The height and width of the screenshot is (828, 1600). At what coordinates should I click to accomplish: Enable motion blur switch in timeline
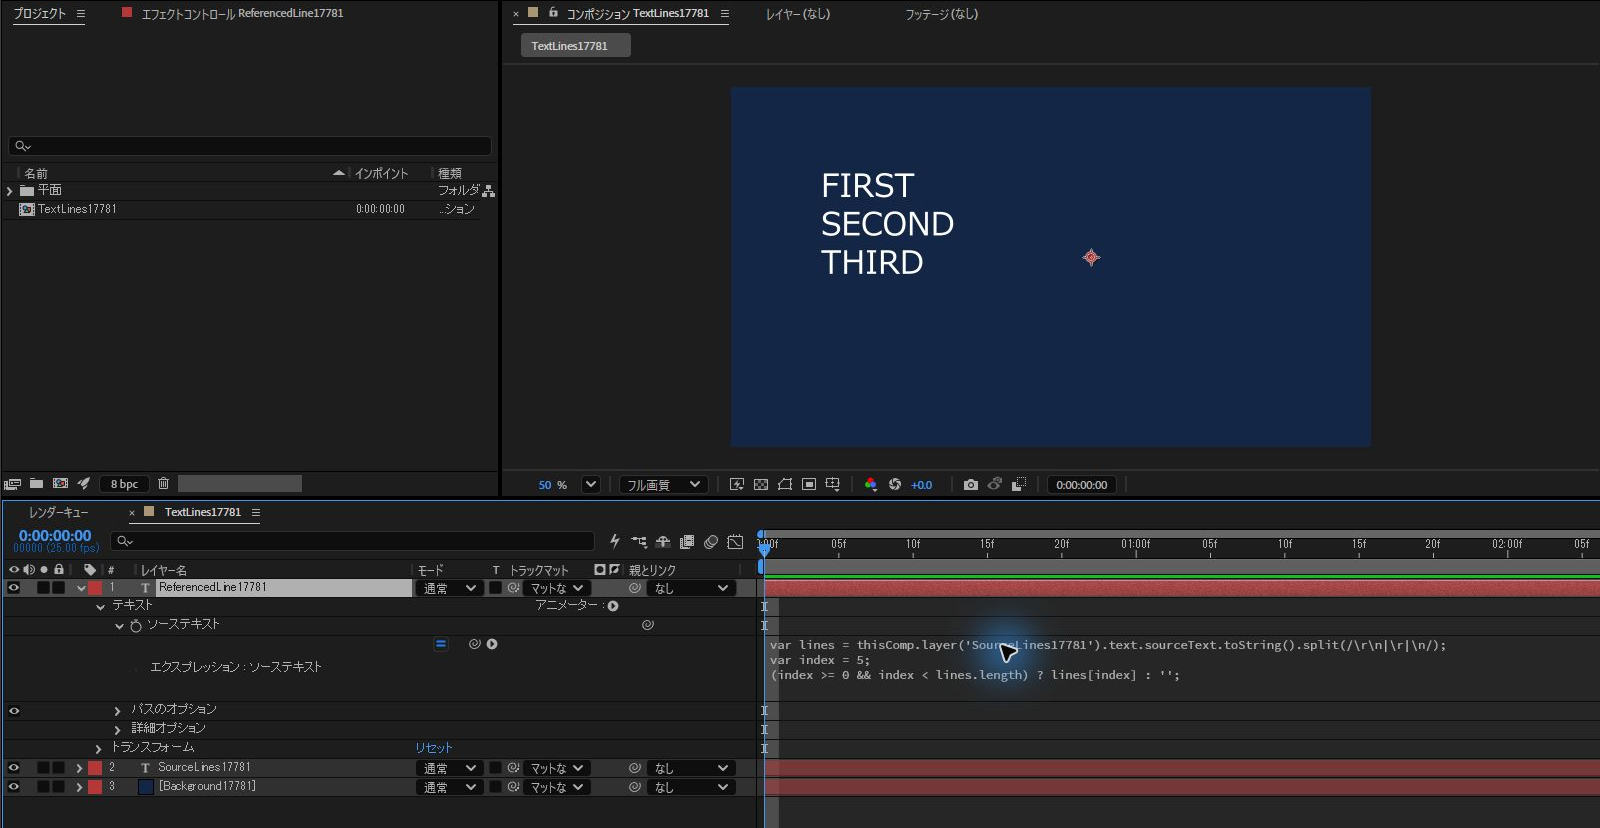[711, 542]
